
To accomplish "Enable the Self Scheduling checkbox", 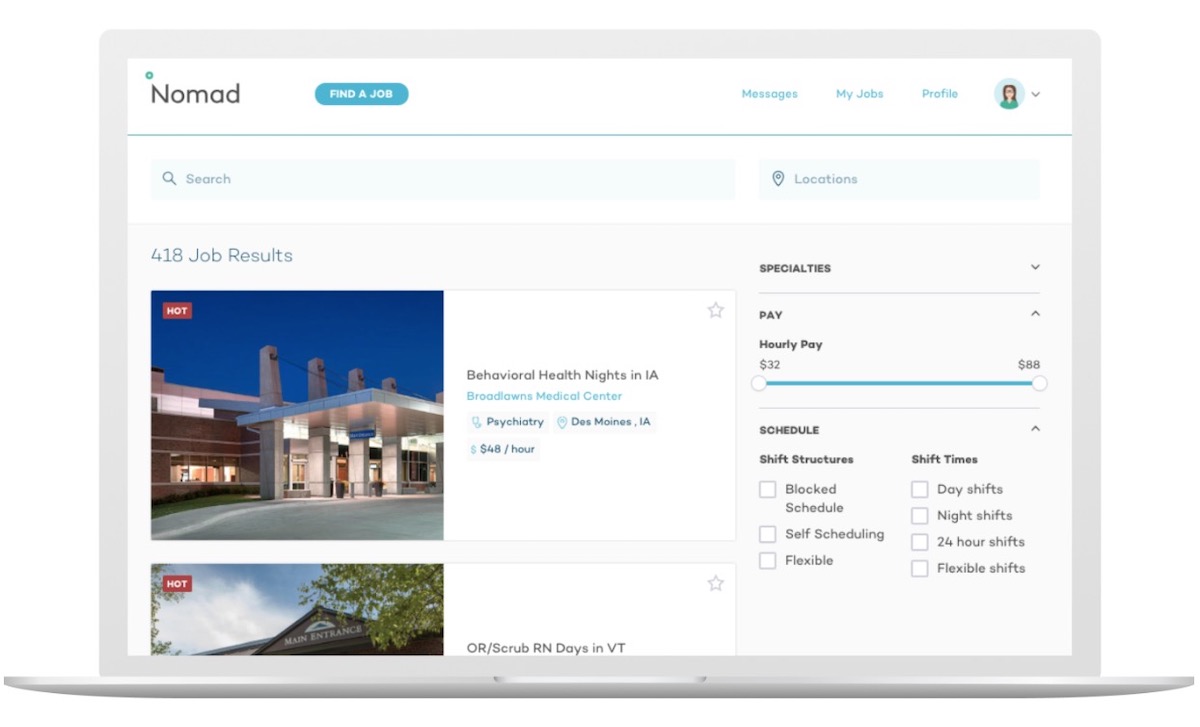I will tap(768, 534).
